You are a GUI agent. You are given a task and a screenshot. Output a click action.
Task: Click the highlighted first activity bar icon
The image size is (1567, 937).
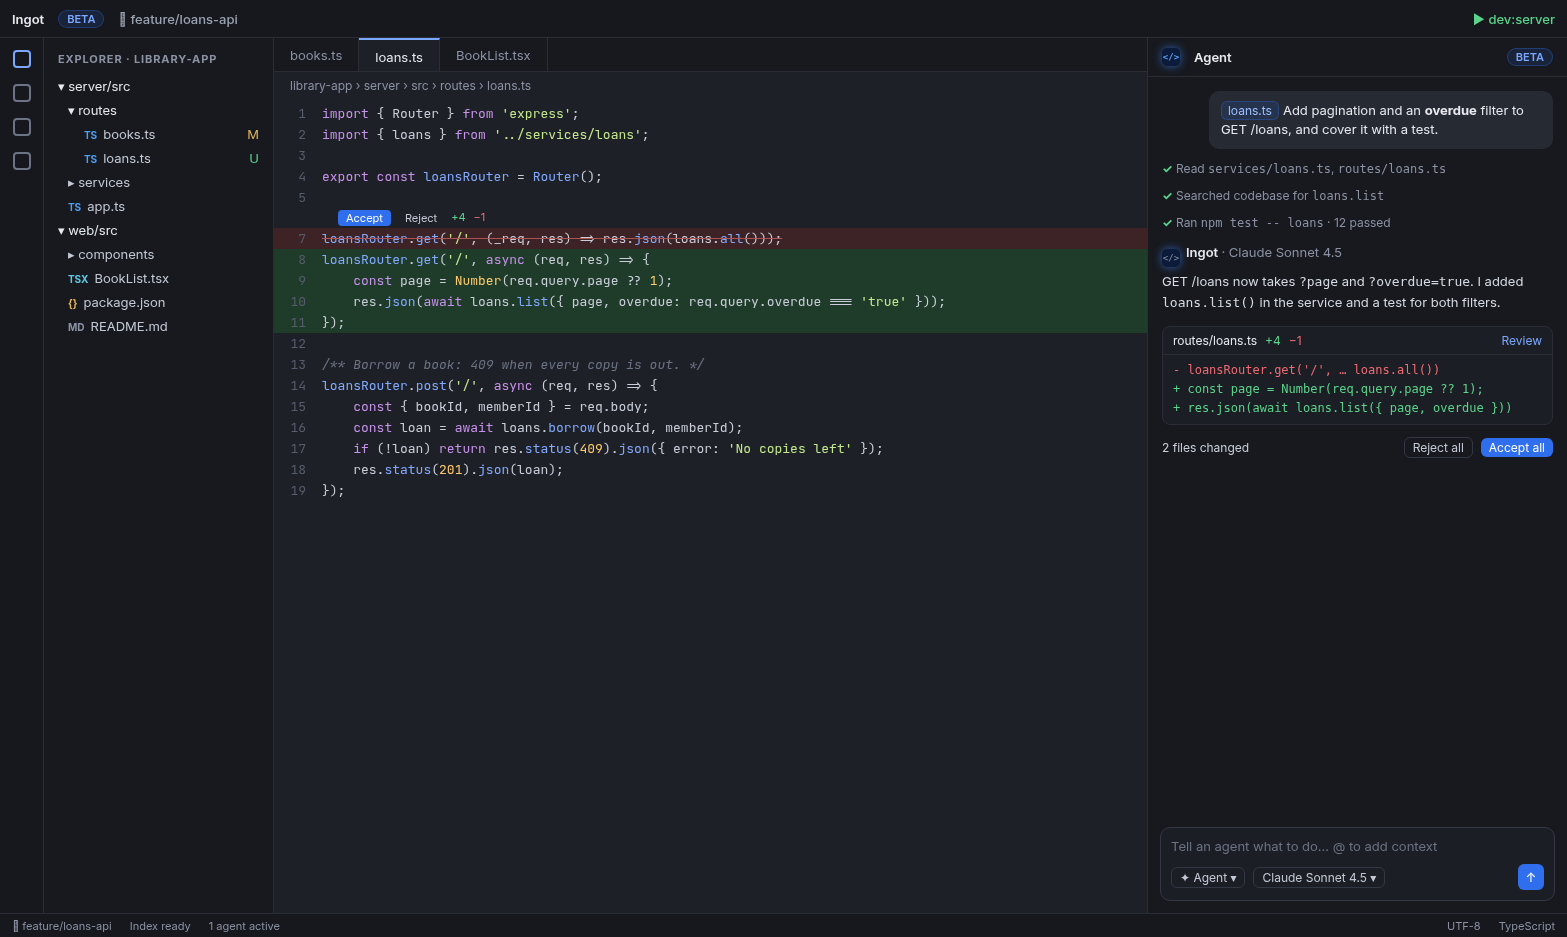pyautogui.click(x=22, y=59)
